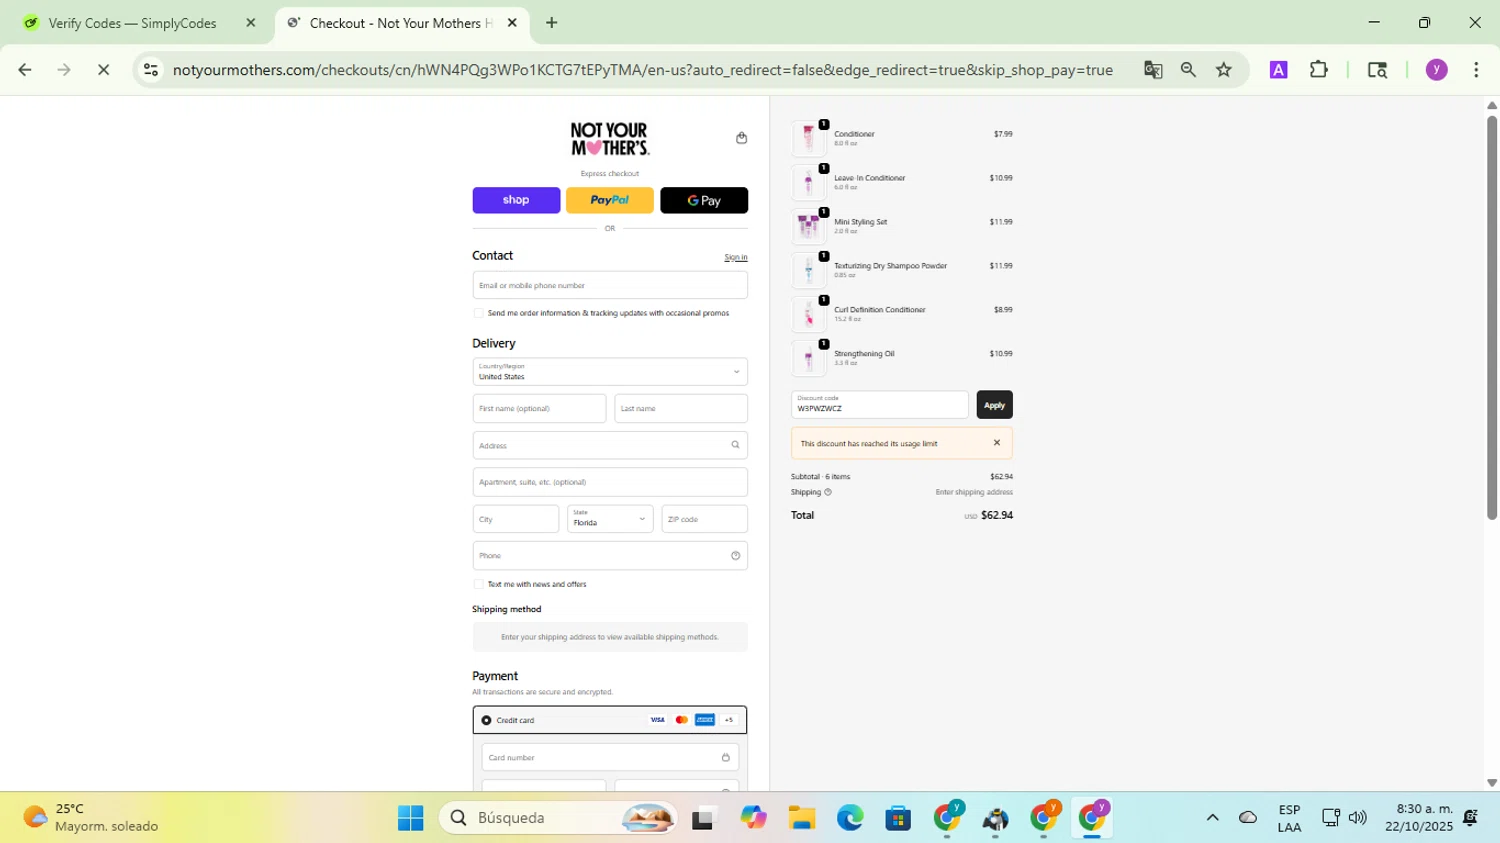Click the card brands +5 badge
This screenshot has height=843, width=1500.
coord(729,720)
